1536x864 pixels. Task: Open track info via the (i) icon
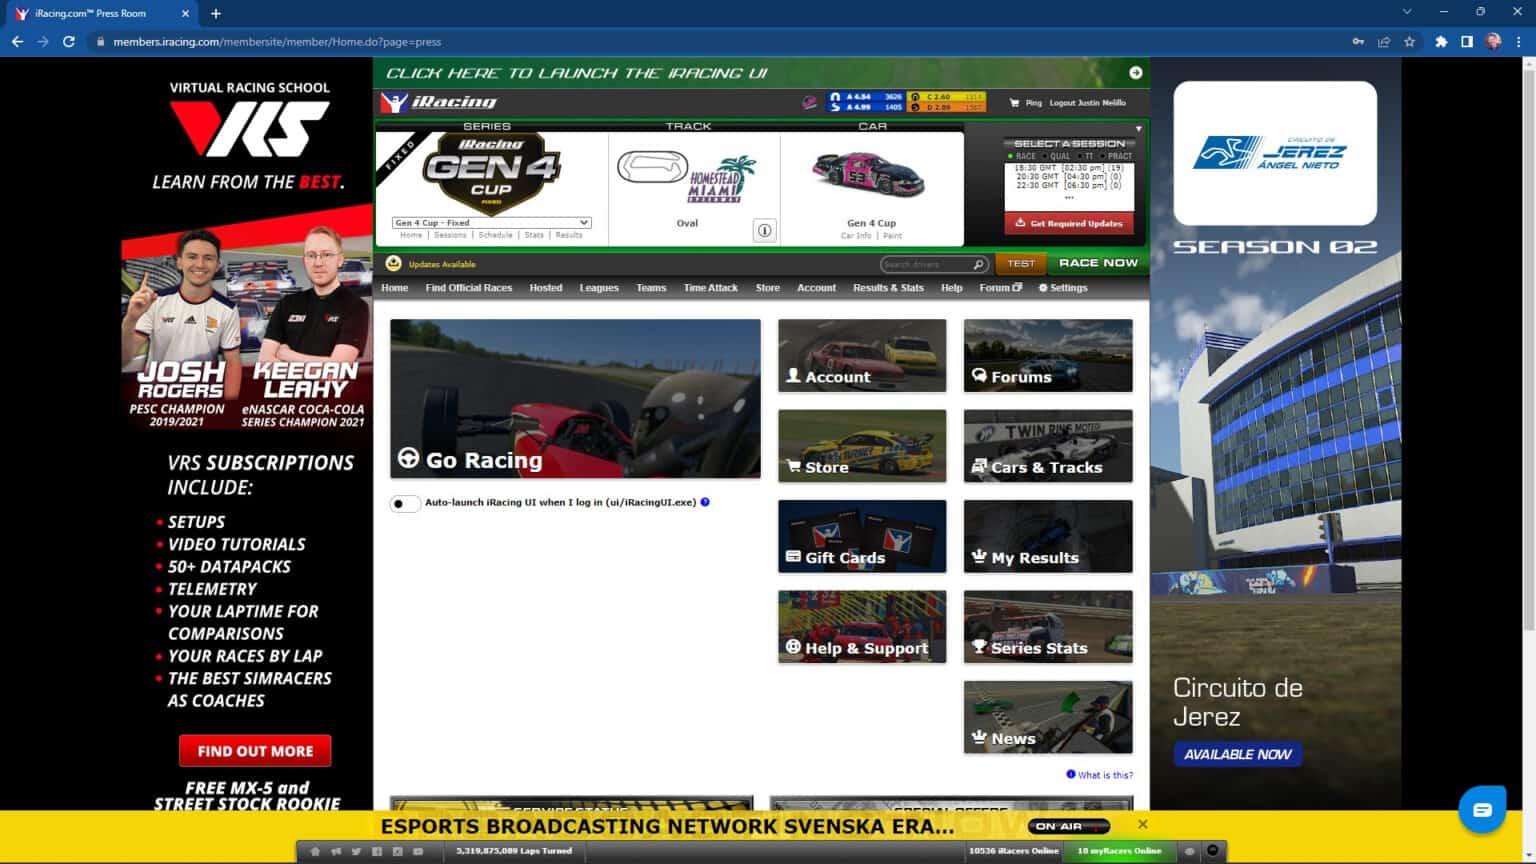point(765,230)
